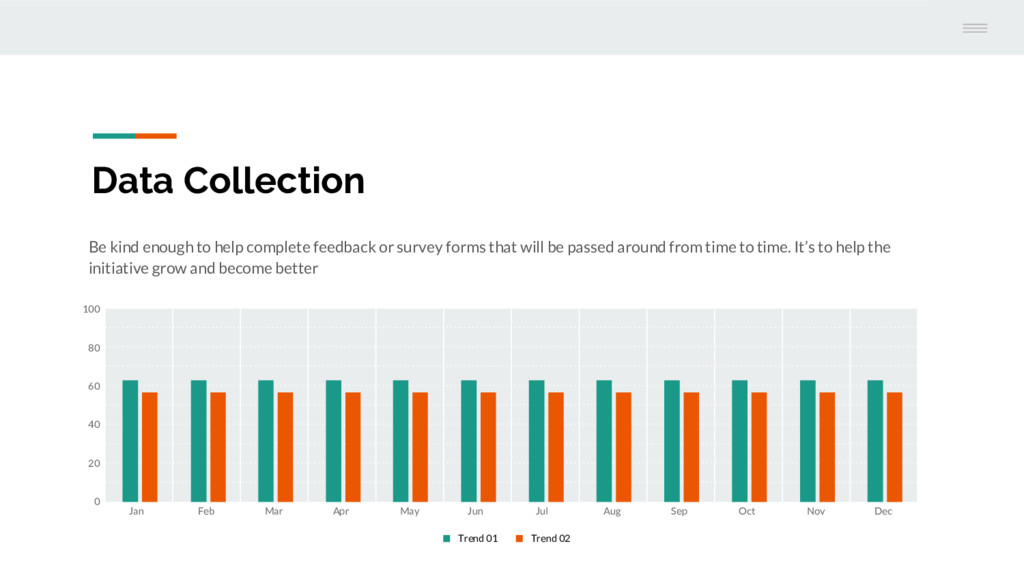Screen dimensions: 1024x576
Task: Select the orange Dec bar
Action: click(894, 447)
